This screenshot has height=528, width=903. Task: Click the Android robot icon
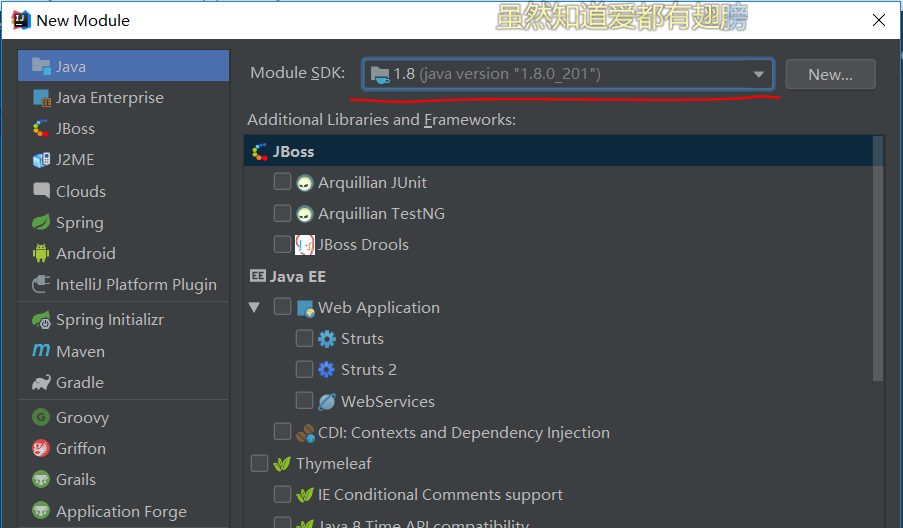41,253
